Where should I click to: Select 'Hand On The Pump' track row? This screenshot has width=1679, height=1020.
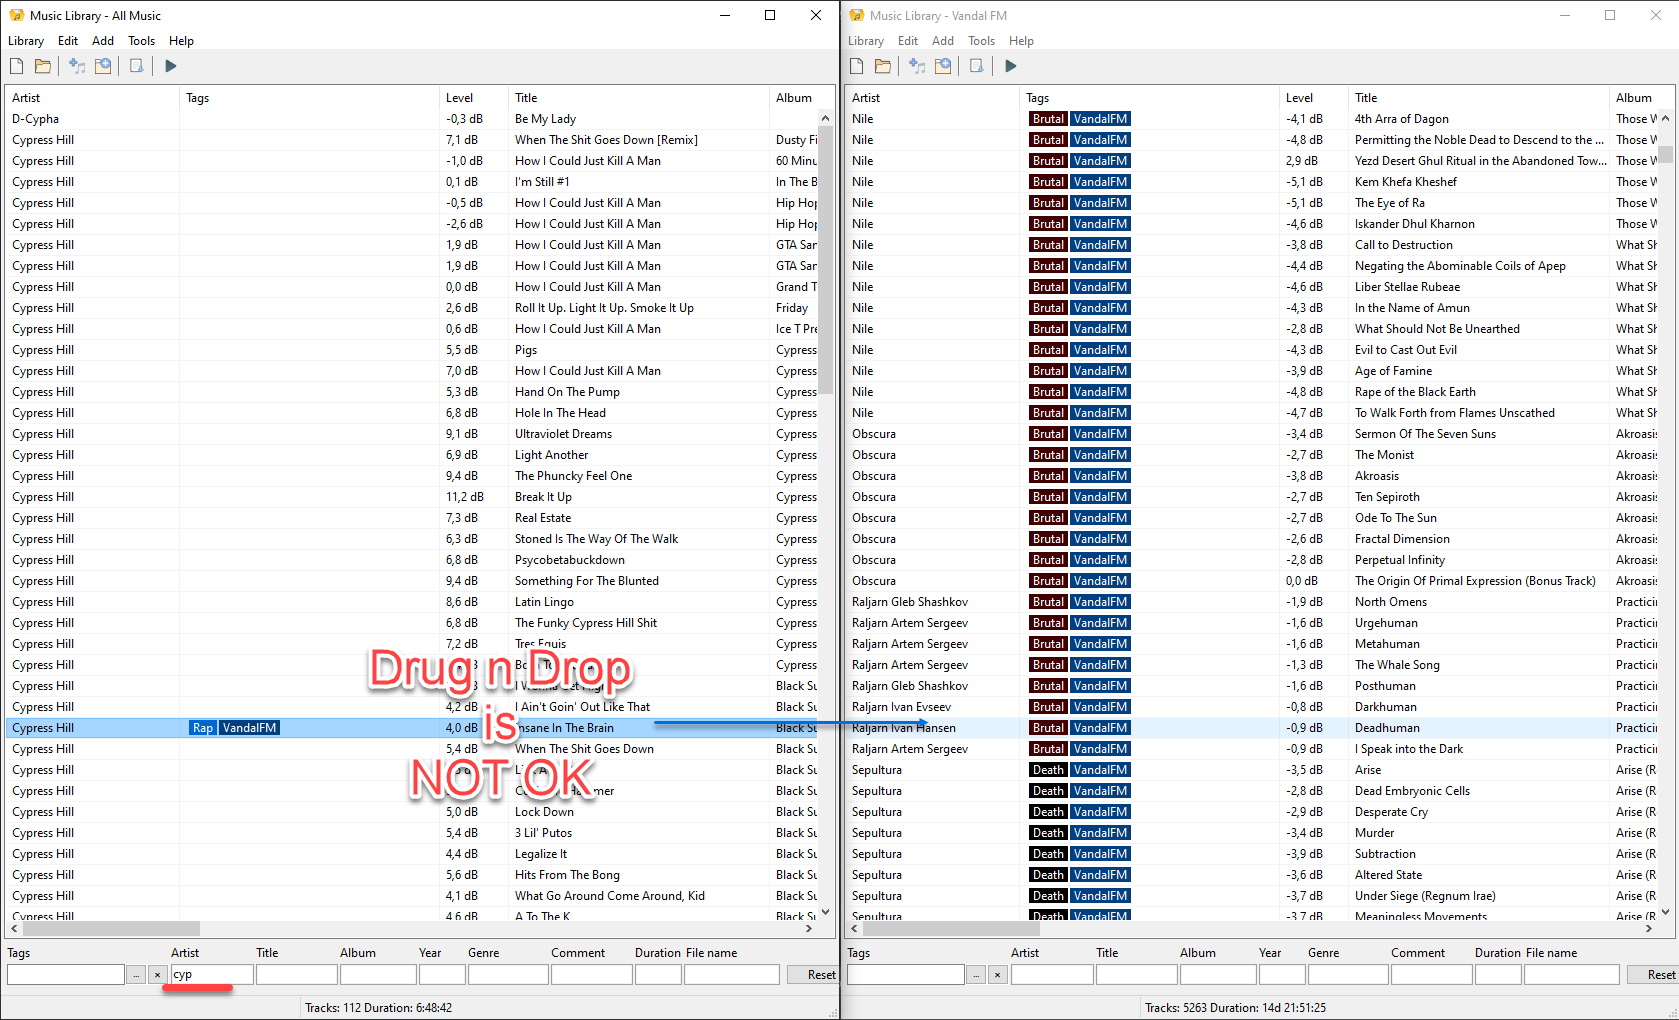pos(413,392)
